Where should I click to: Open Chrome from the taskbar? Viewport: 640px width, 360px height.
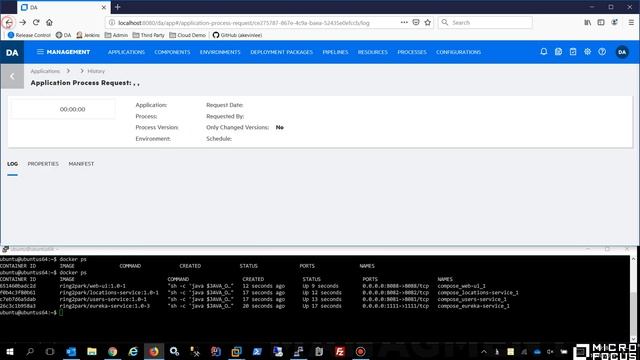click(113, 351)
